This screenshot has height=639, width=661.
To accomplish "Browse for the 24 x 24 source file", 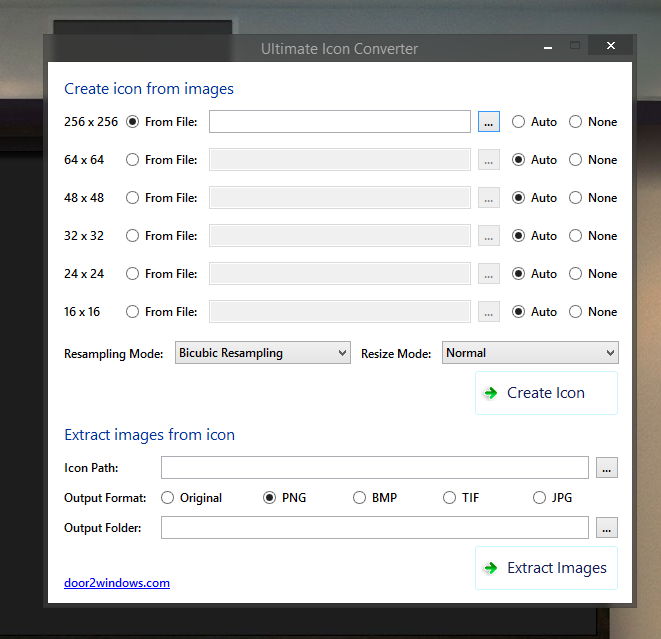I will (489, 274).
